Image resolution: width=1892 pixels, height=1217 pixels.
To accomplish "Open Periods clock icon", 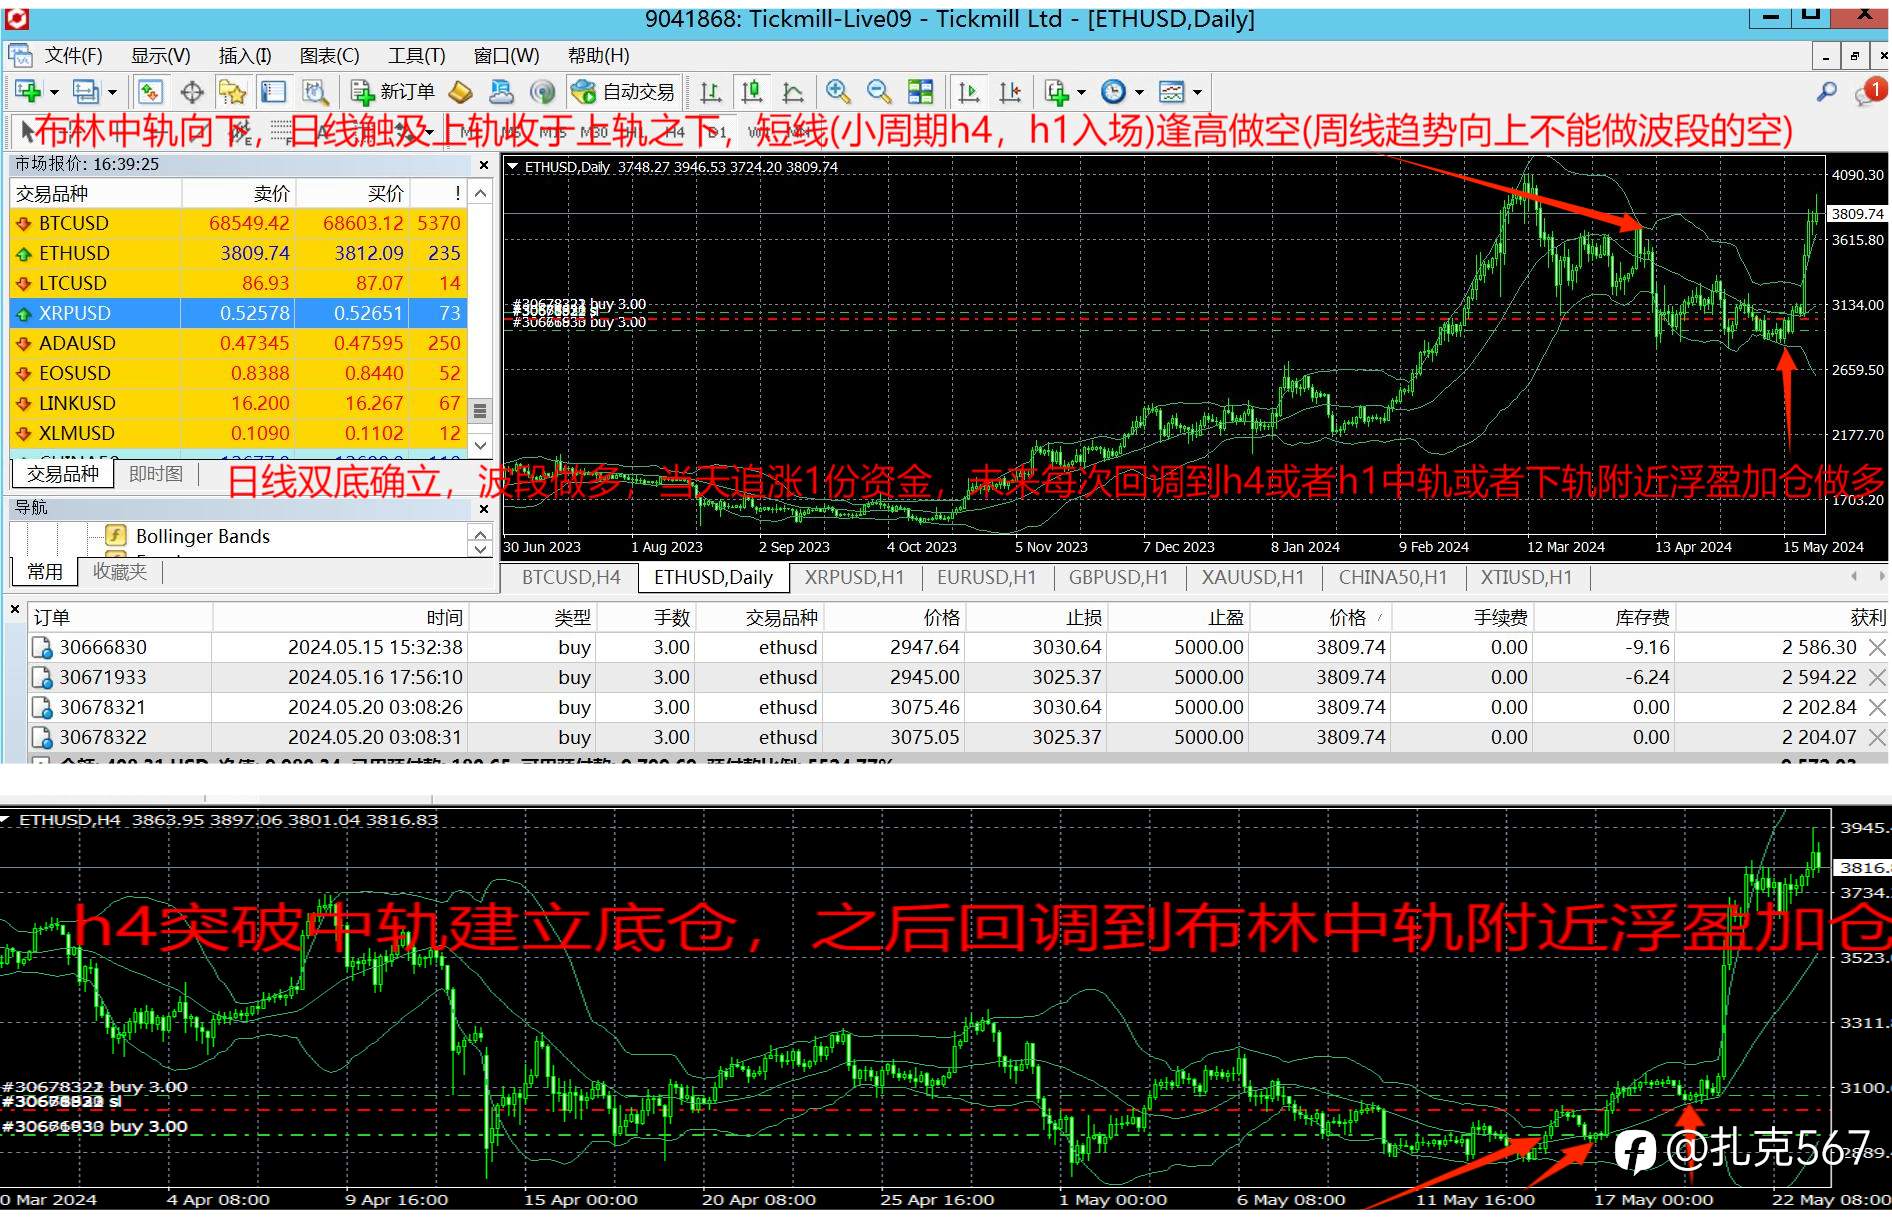I will 1113,92.
